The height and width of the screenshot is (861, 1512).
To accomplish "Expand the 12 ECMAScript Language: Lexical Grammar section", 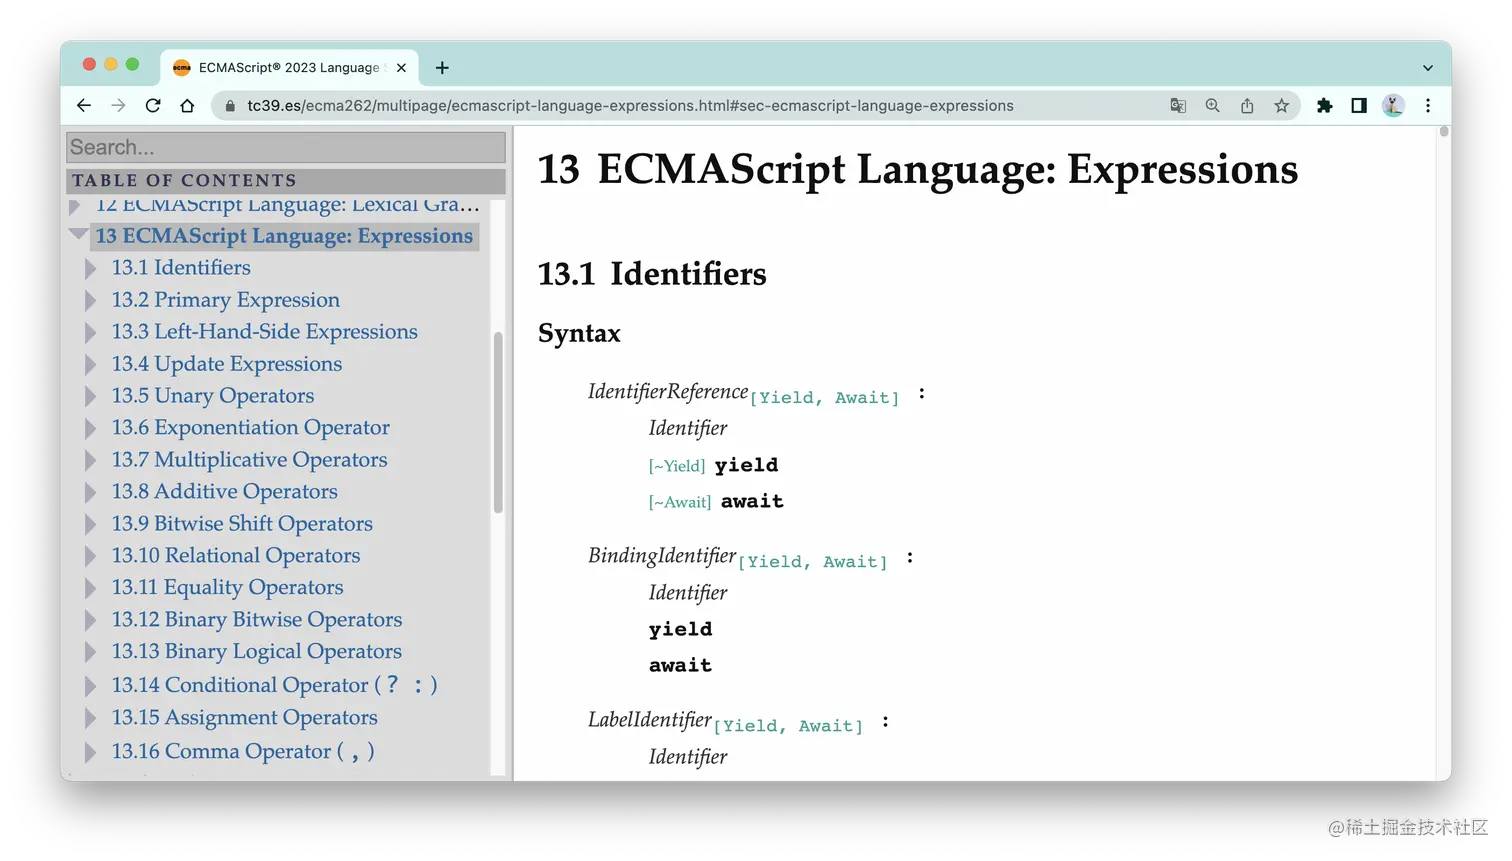I will 75,205.
